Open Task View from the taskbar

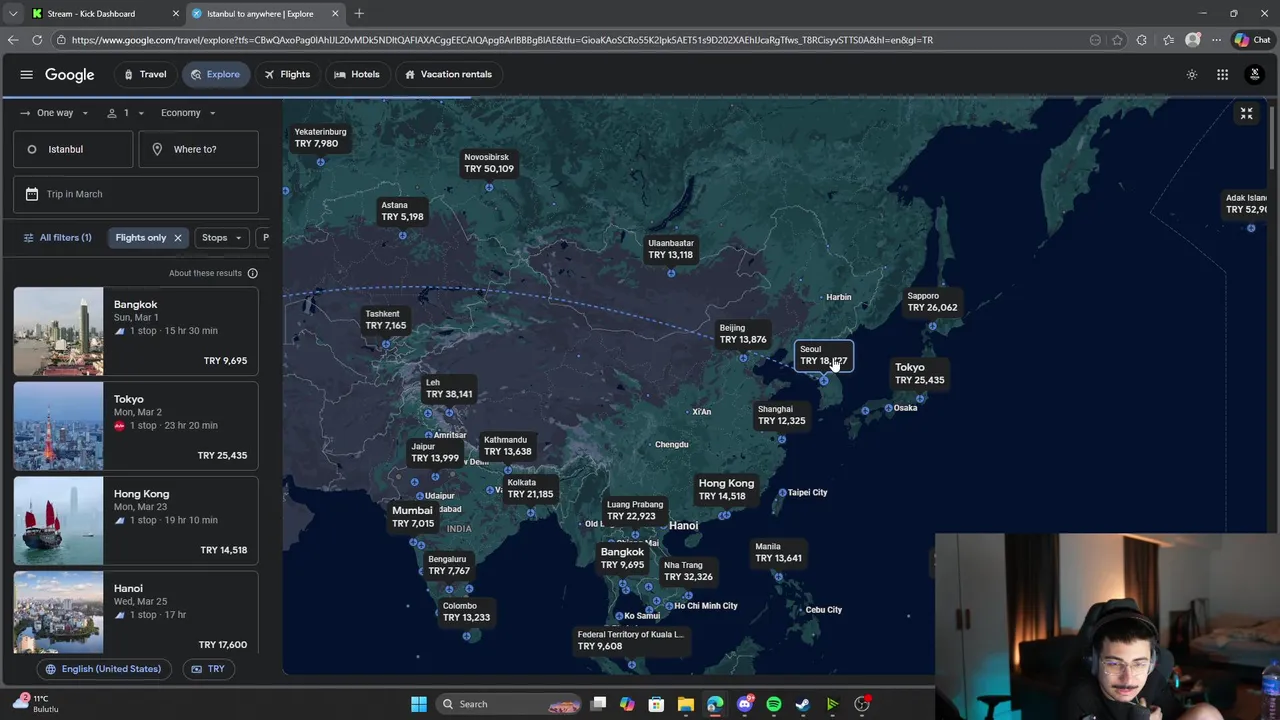pos(598,704)
